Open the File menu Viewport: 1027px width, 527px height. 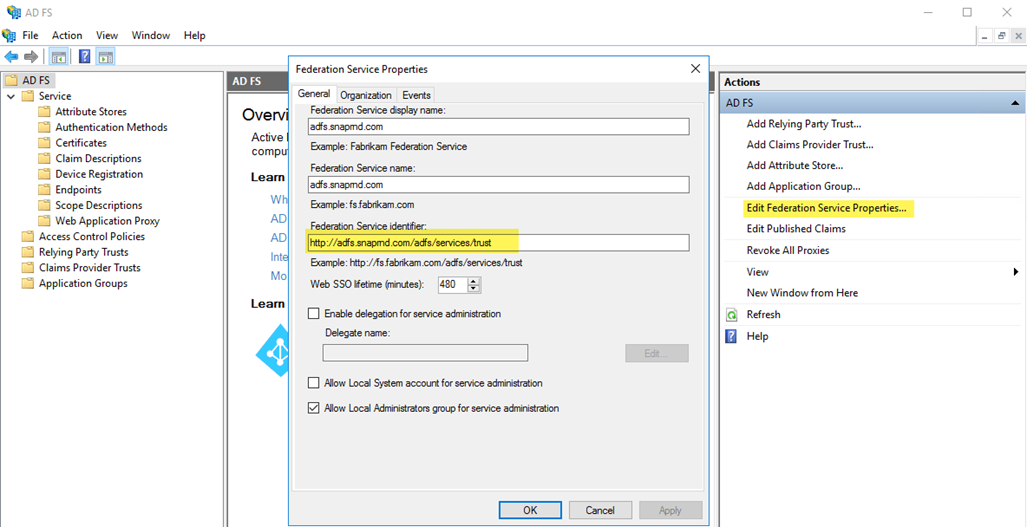(31, 35)
